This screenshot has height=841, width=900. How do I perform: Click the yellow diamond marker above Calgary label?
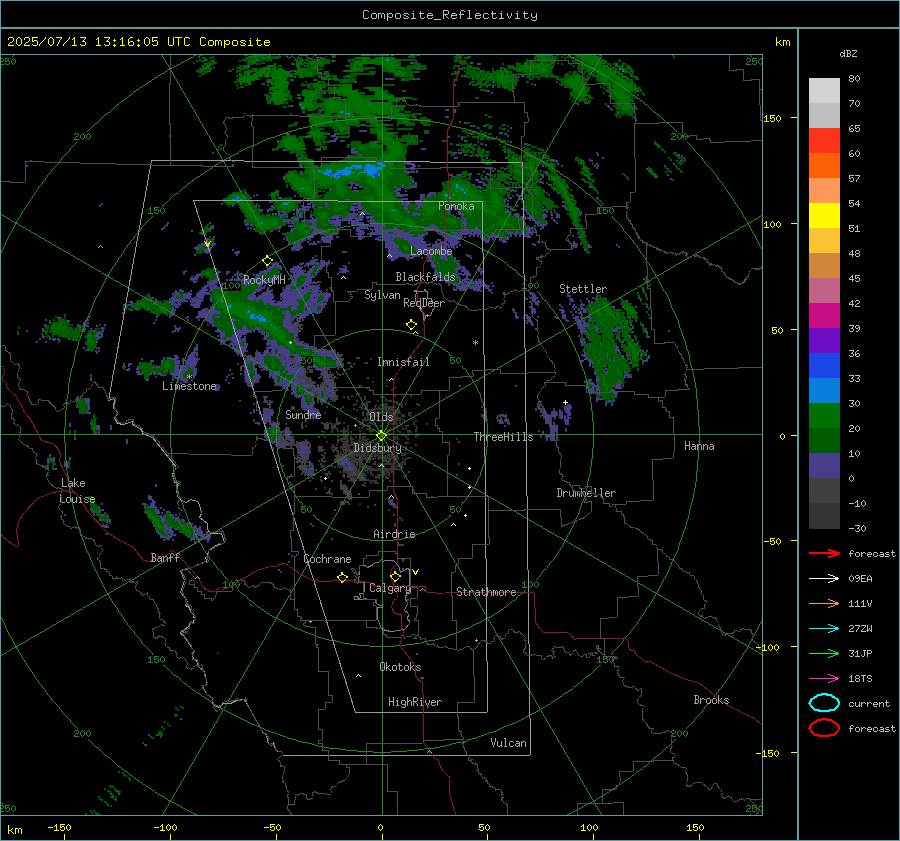point(395,576)
